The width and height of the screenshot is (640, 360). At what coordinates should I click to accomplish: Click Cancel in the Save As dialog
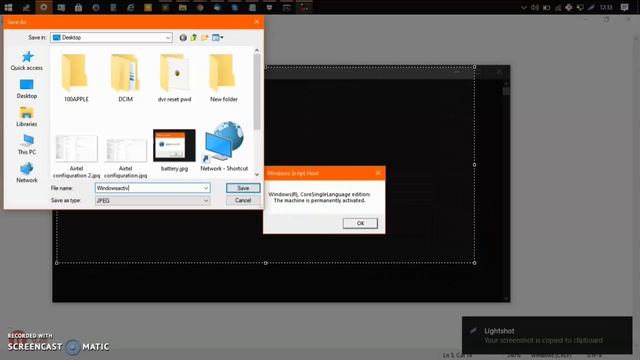(243, 200)
